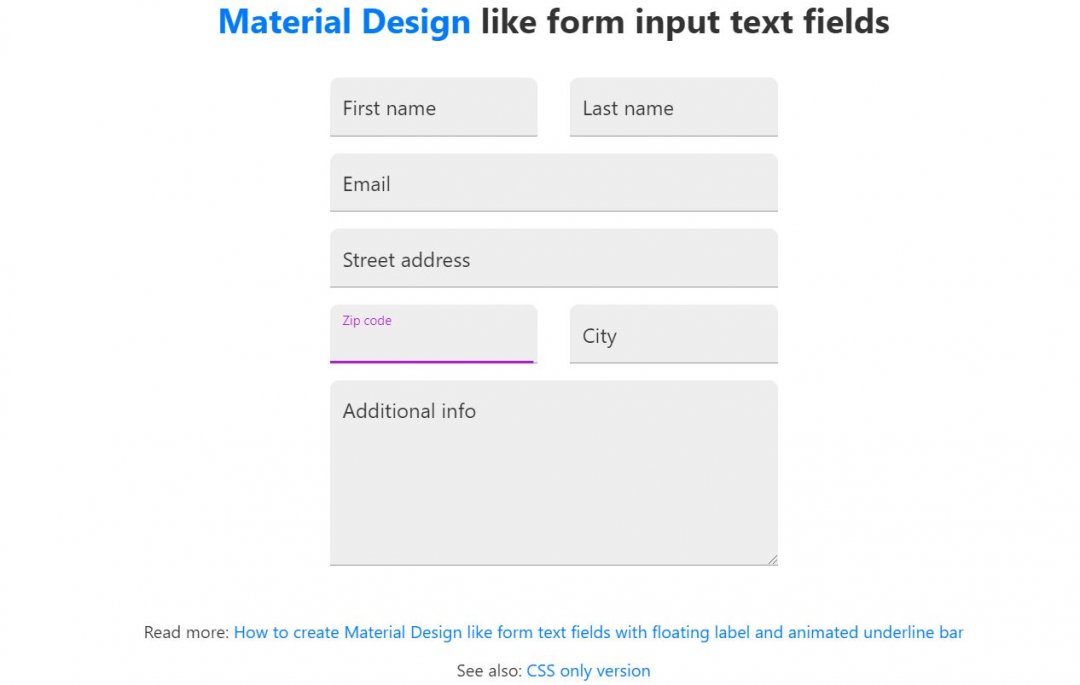The image size is (1080, 685).
Task: Click the 'See also:' text
Action: [x=489, y=671]
